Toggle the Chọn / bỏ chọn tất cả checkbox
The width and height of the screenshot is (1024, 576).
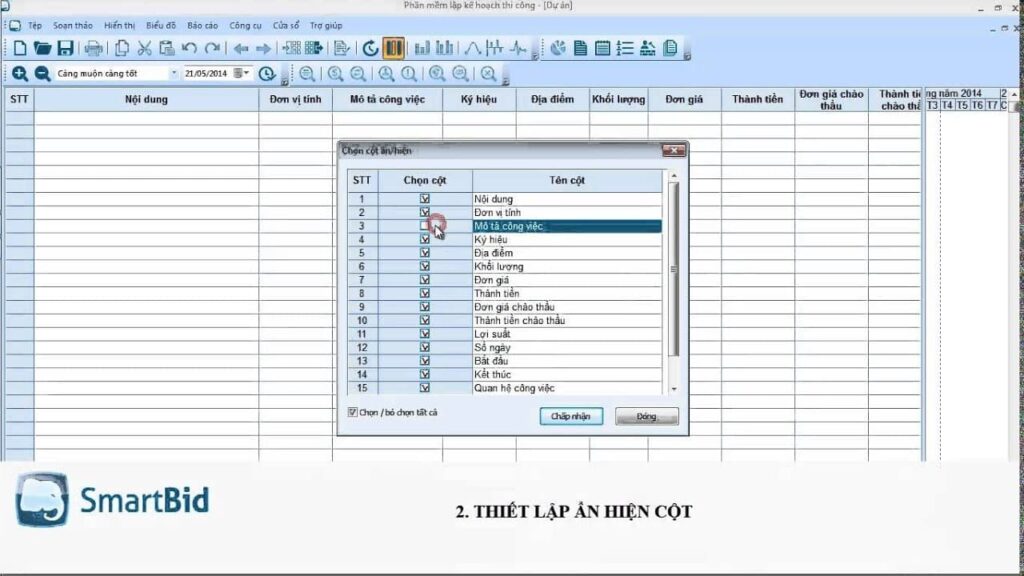tap(353, 412)
